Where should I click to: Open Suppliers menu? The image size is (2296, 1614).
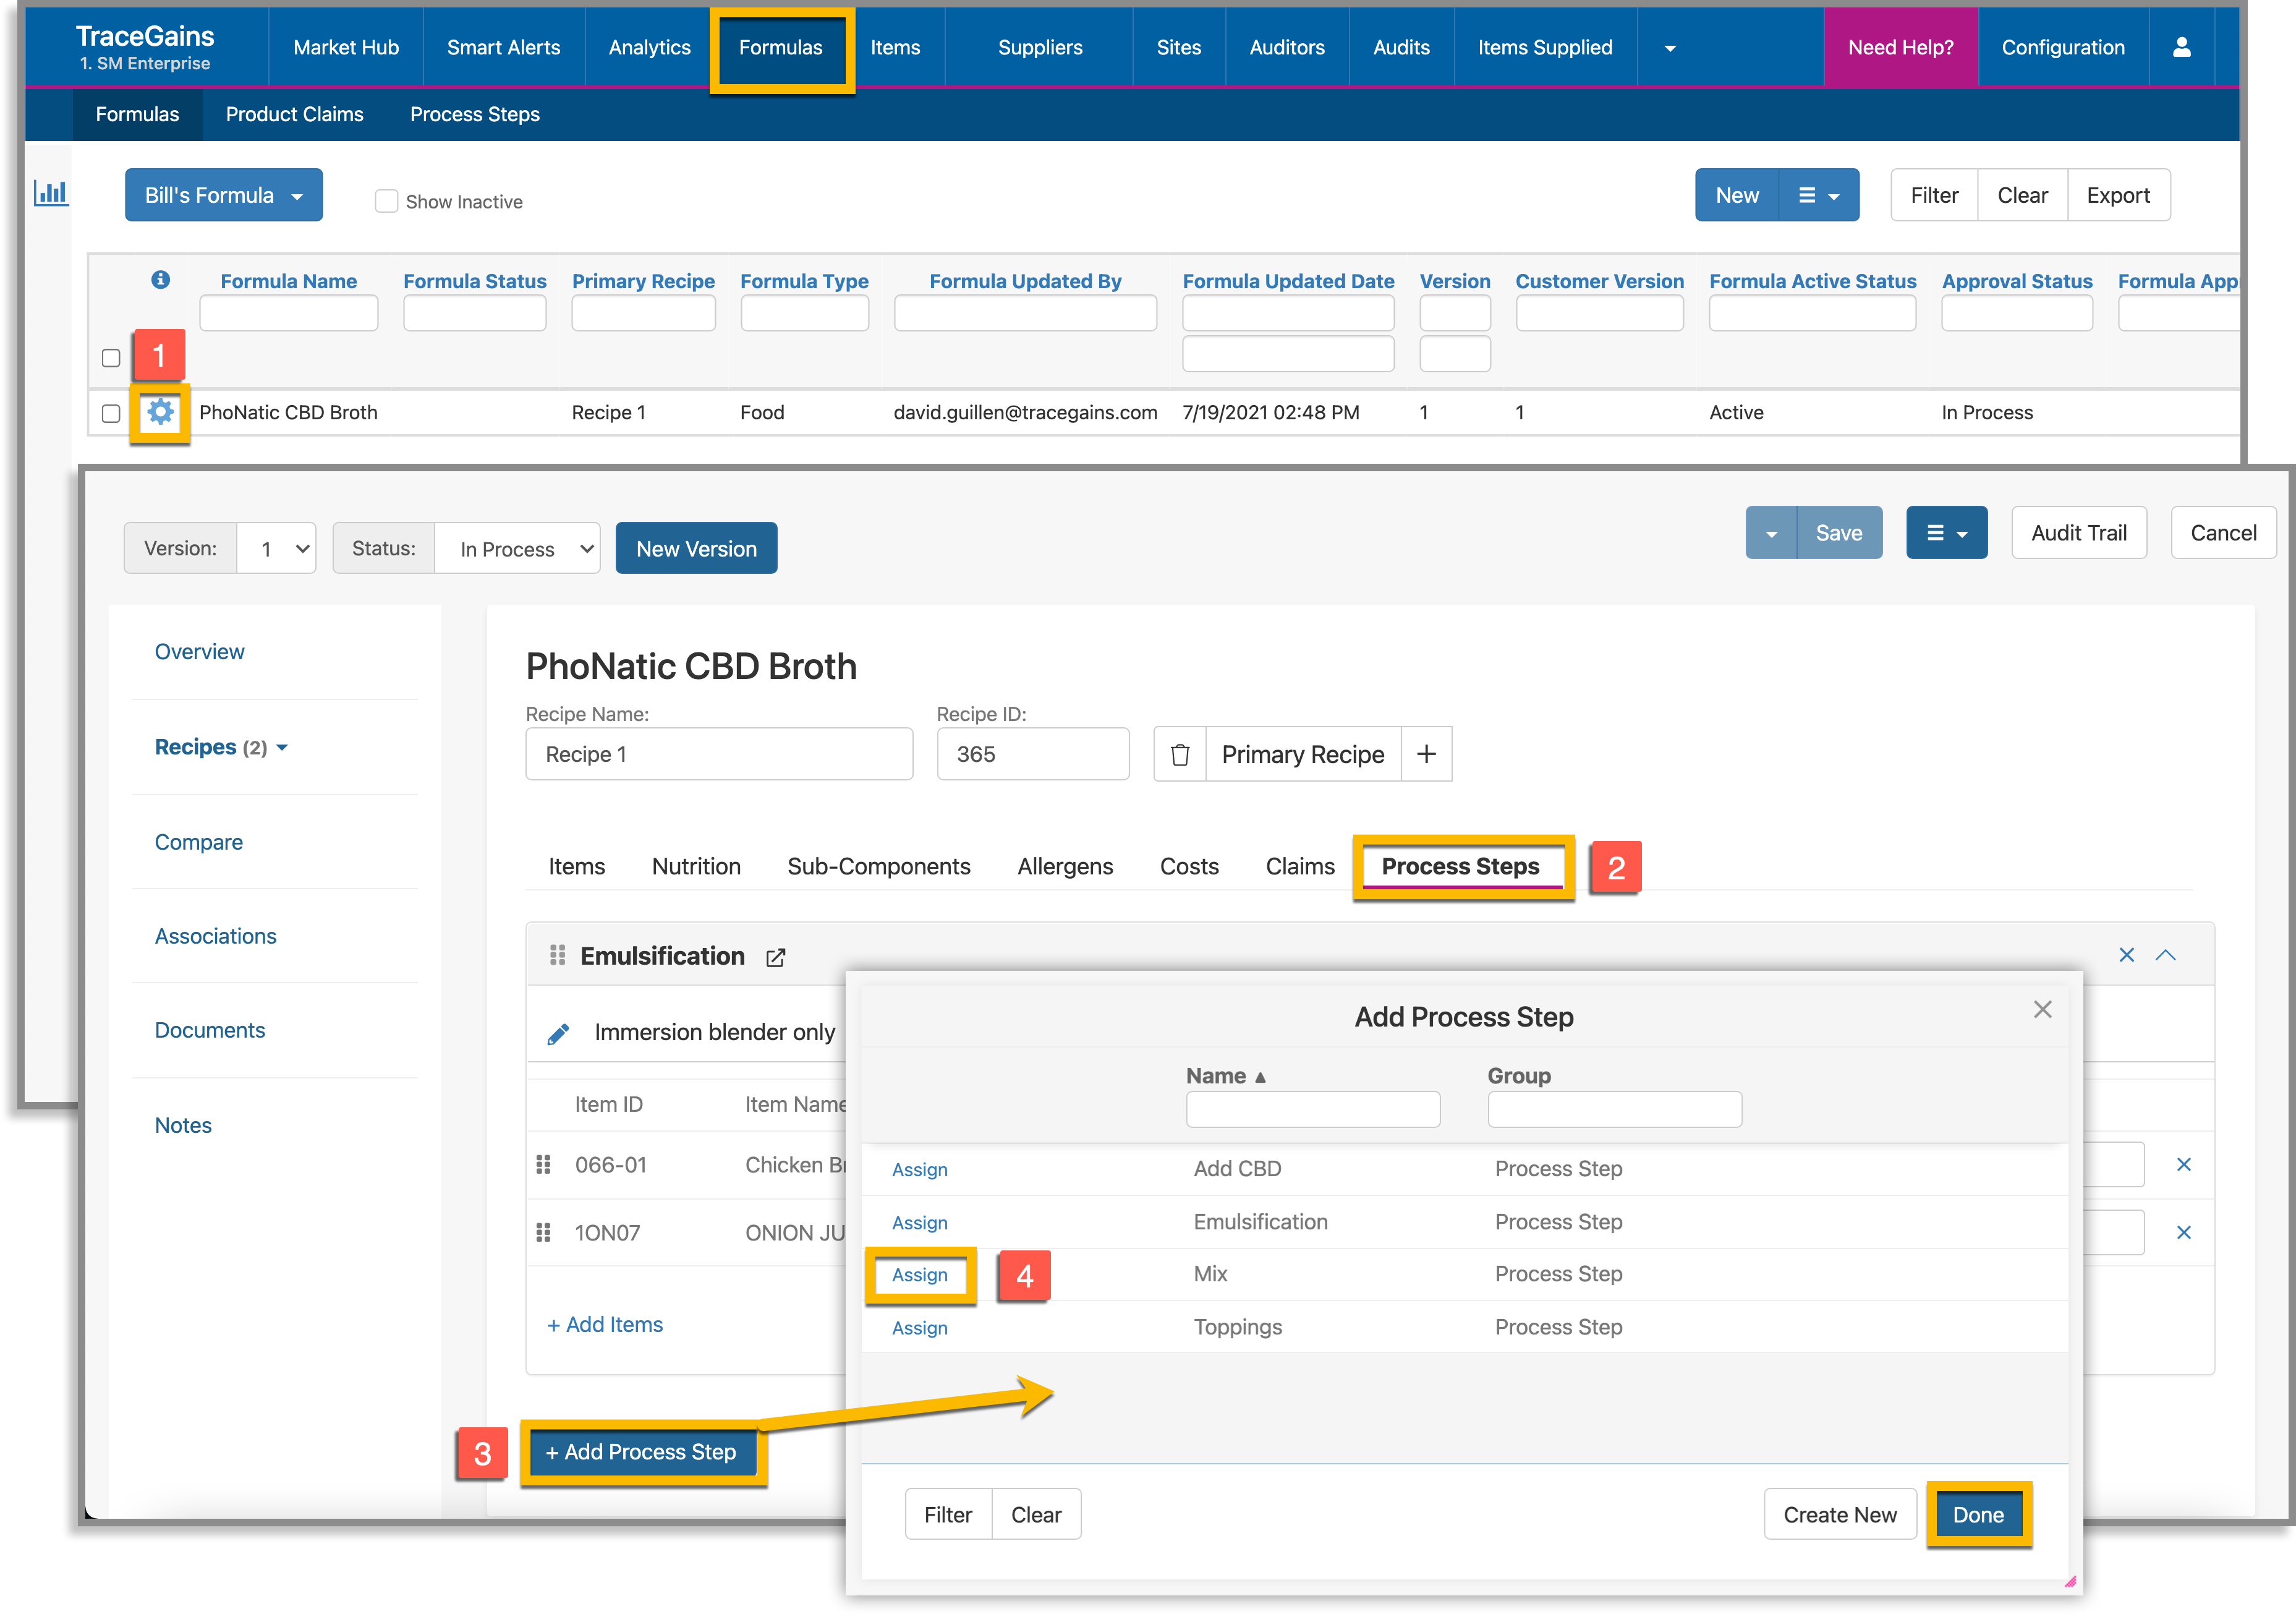click(x=1040, y=47)
